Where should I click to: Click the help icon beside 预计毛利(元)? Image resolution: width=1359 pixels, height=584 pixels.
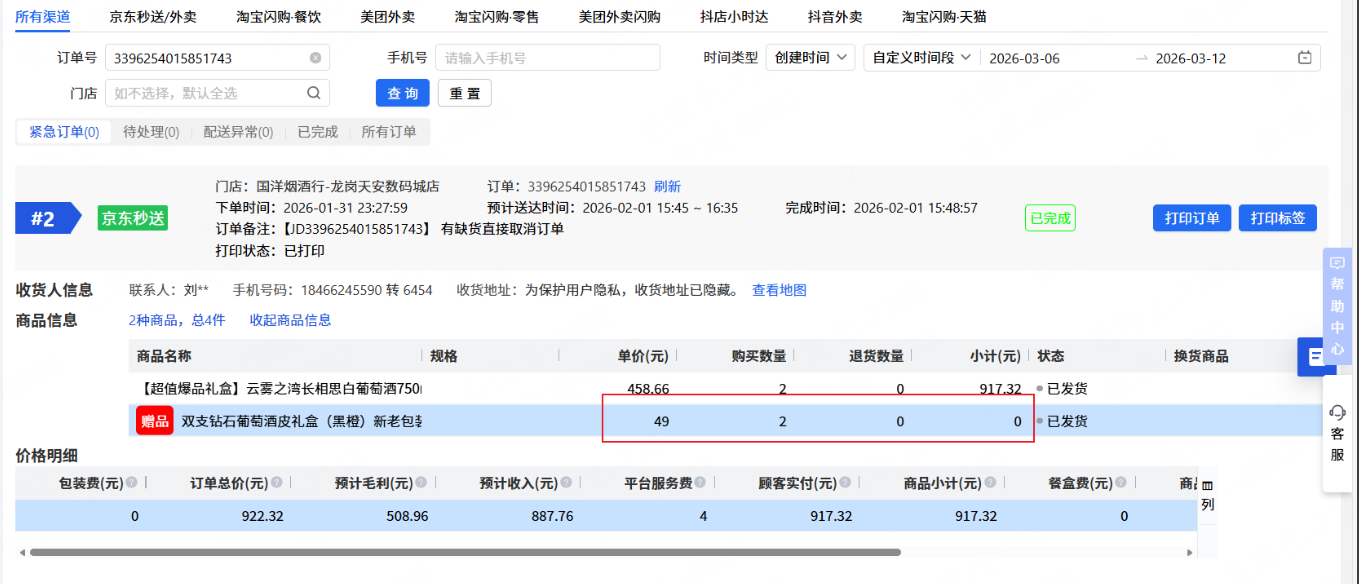pos(421,483)
